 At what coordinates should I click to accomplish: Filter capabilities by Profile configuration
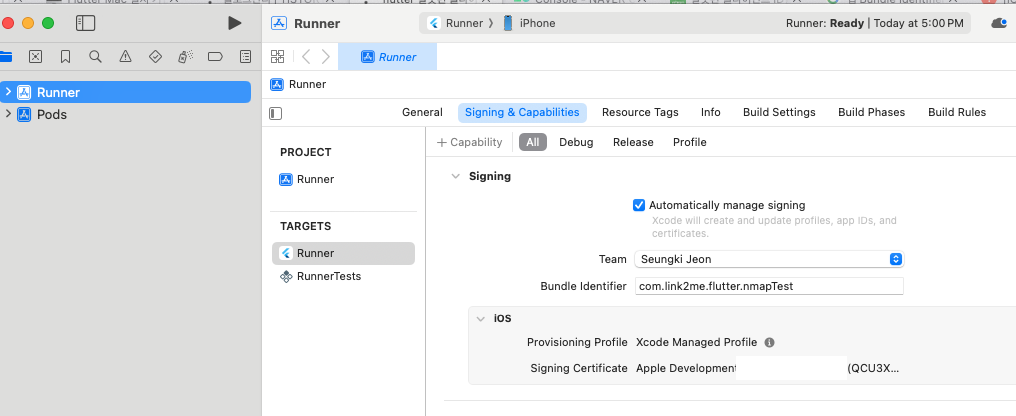pos(689,142)
